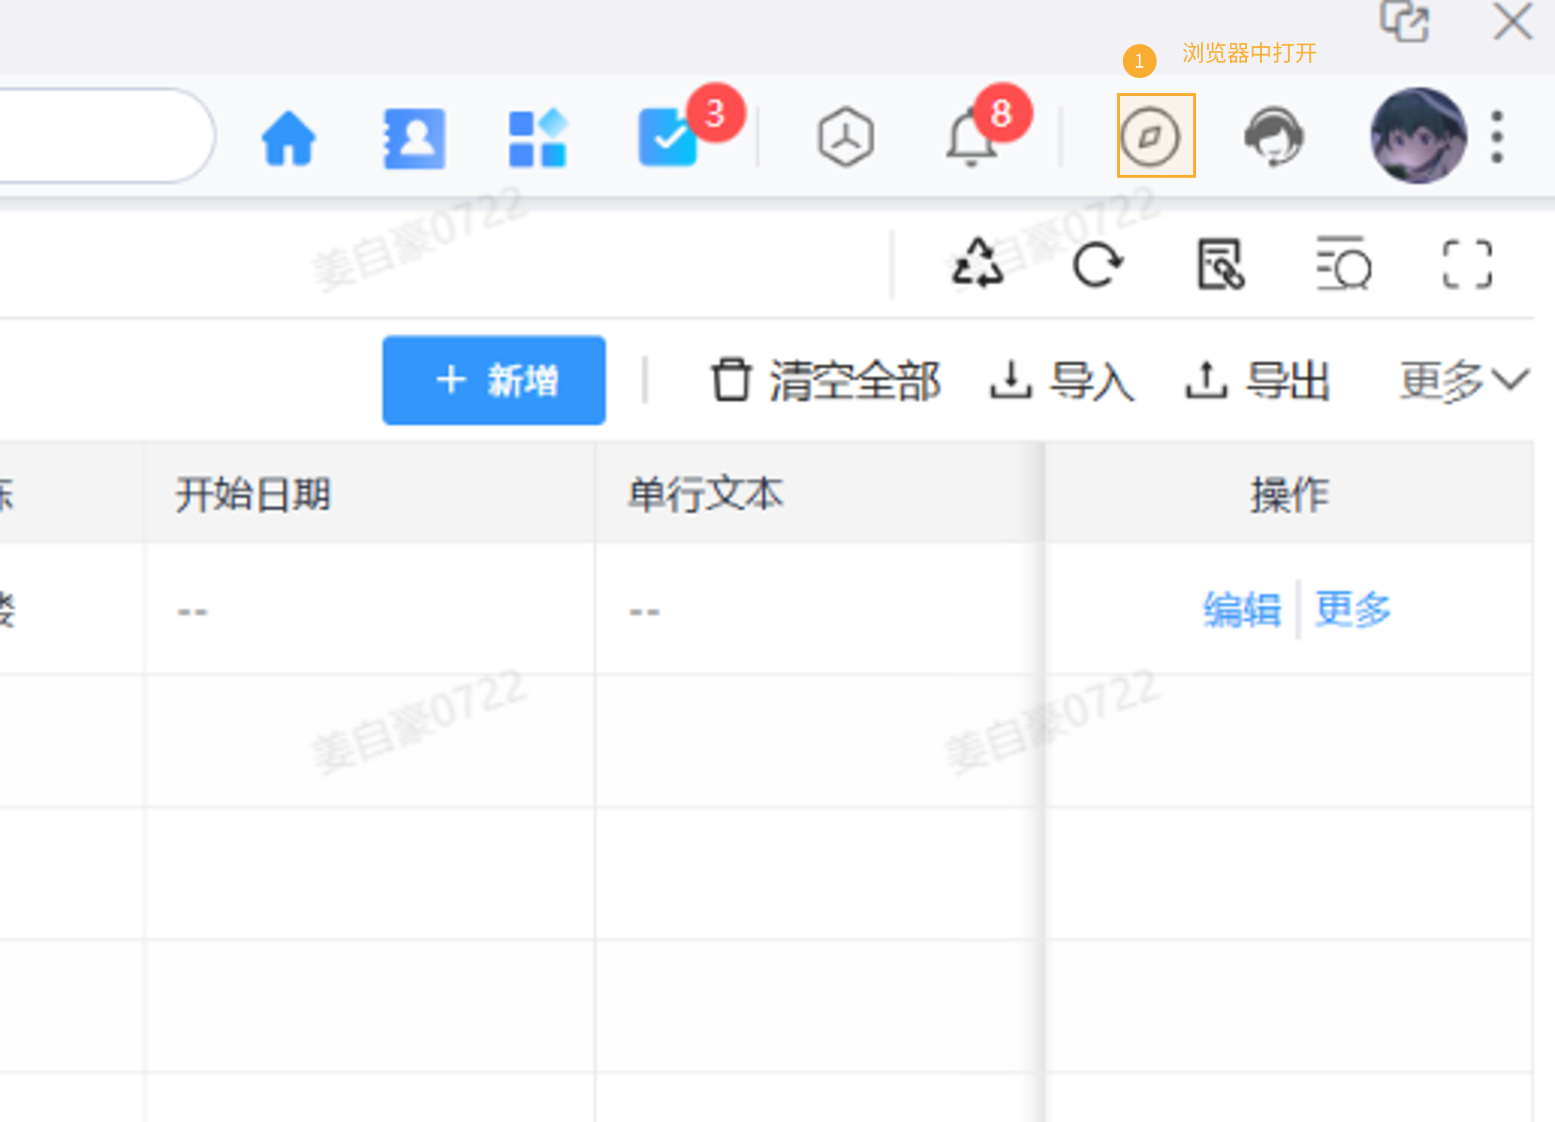The width and height of the screenshot is (1555, 1122).
Task: Click the recycle bin triangle icon
Action: click(x=977, y=264)
